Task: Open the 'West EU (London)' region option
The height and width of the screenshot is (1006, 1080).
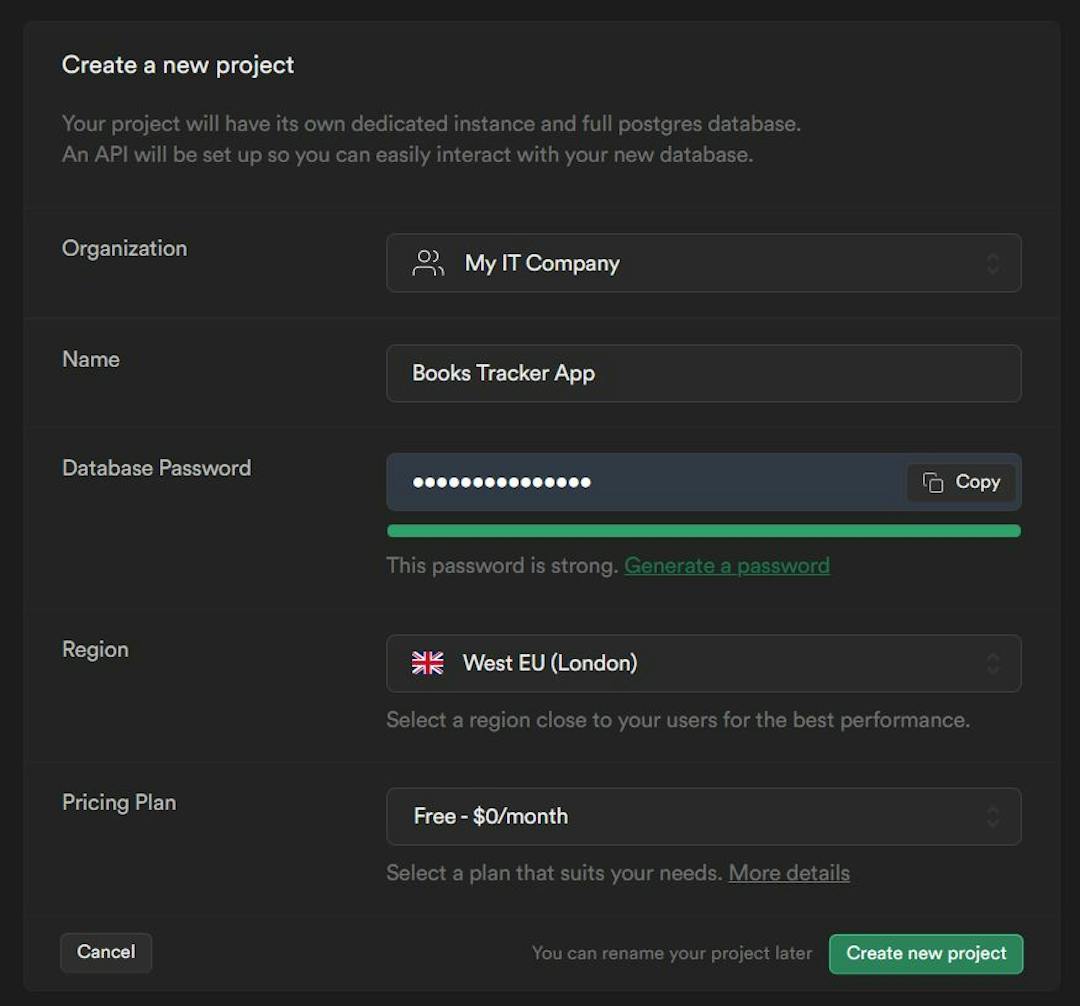Action: point(550,663)
